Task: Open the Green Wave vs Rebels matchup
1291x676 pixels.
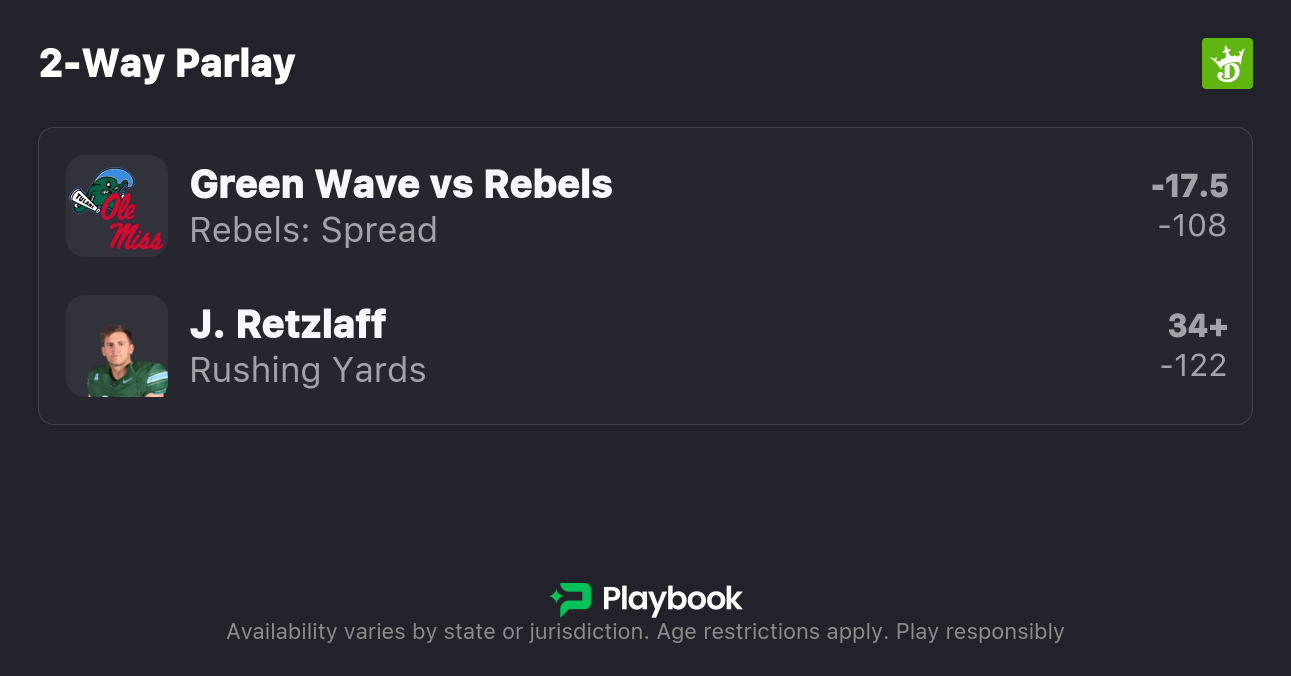Action: click(x=401, y=184)
